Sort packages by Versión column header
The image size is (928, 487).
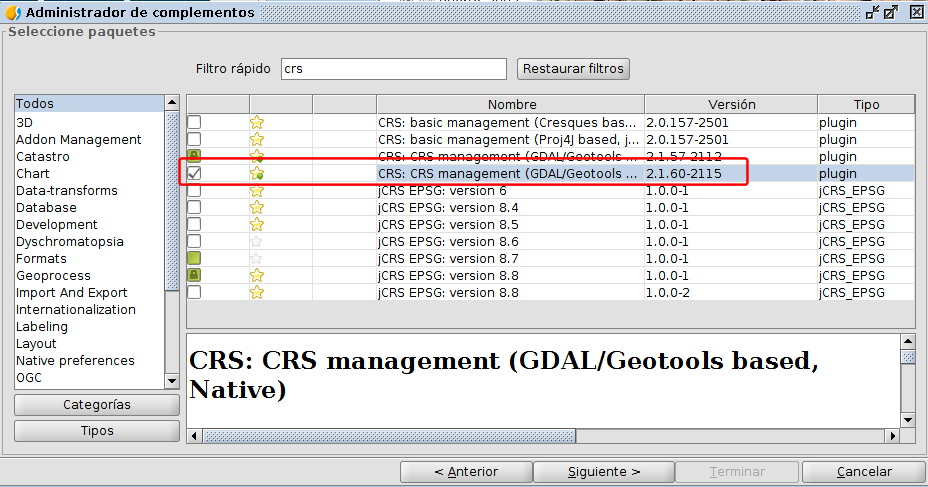pos(731,104)
